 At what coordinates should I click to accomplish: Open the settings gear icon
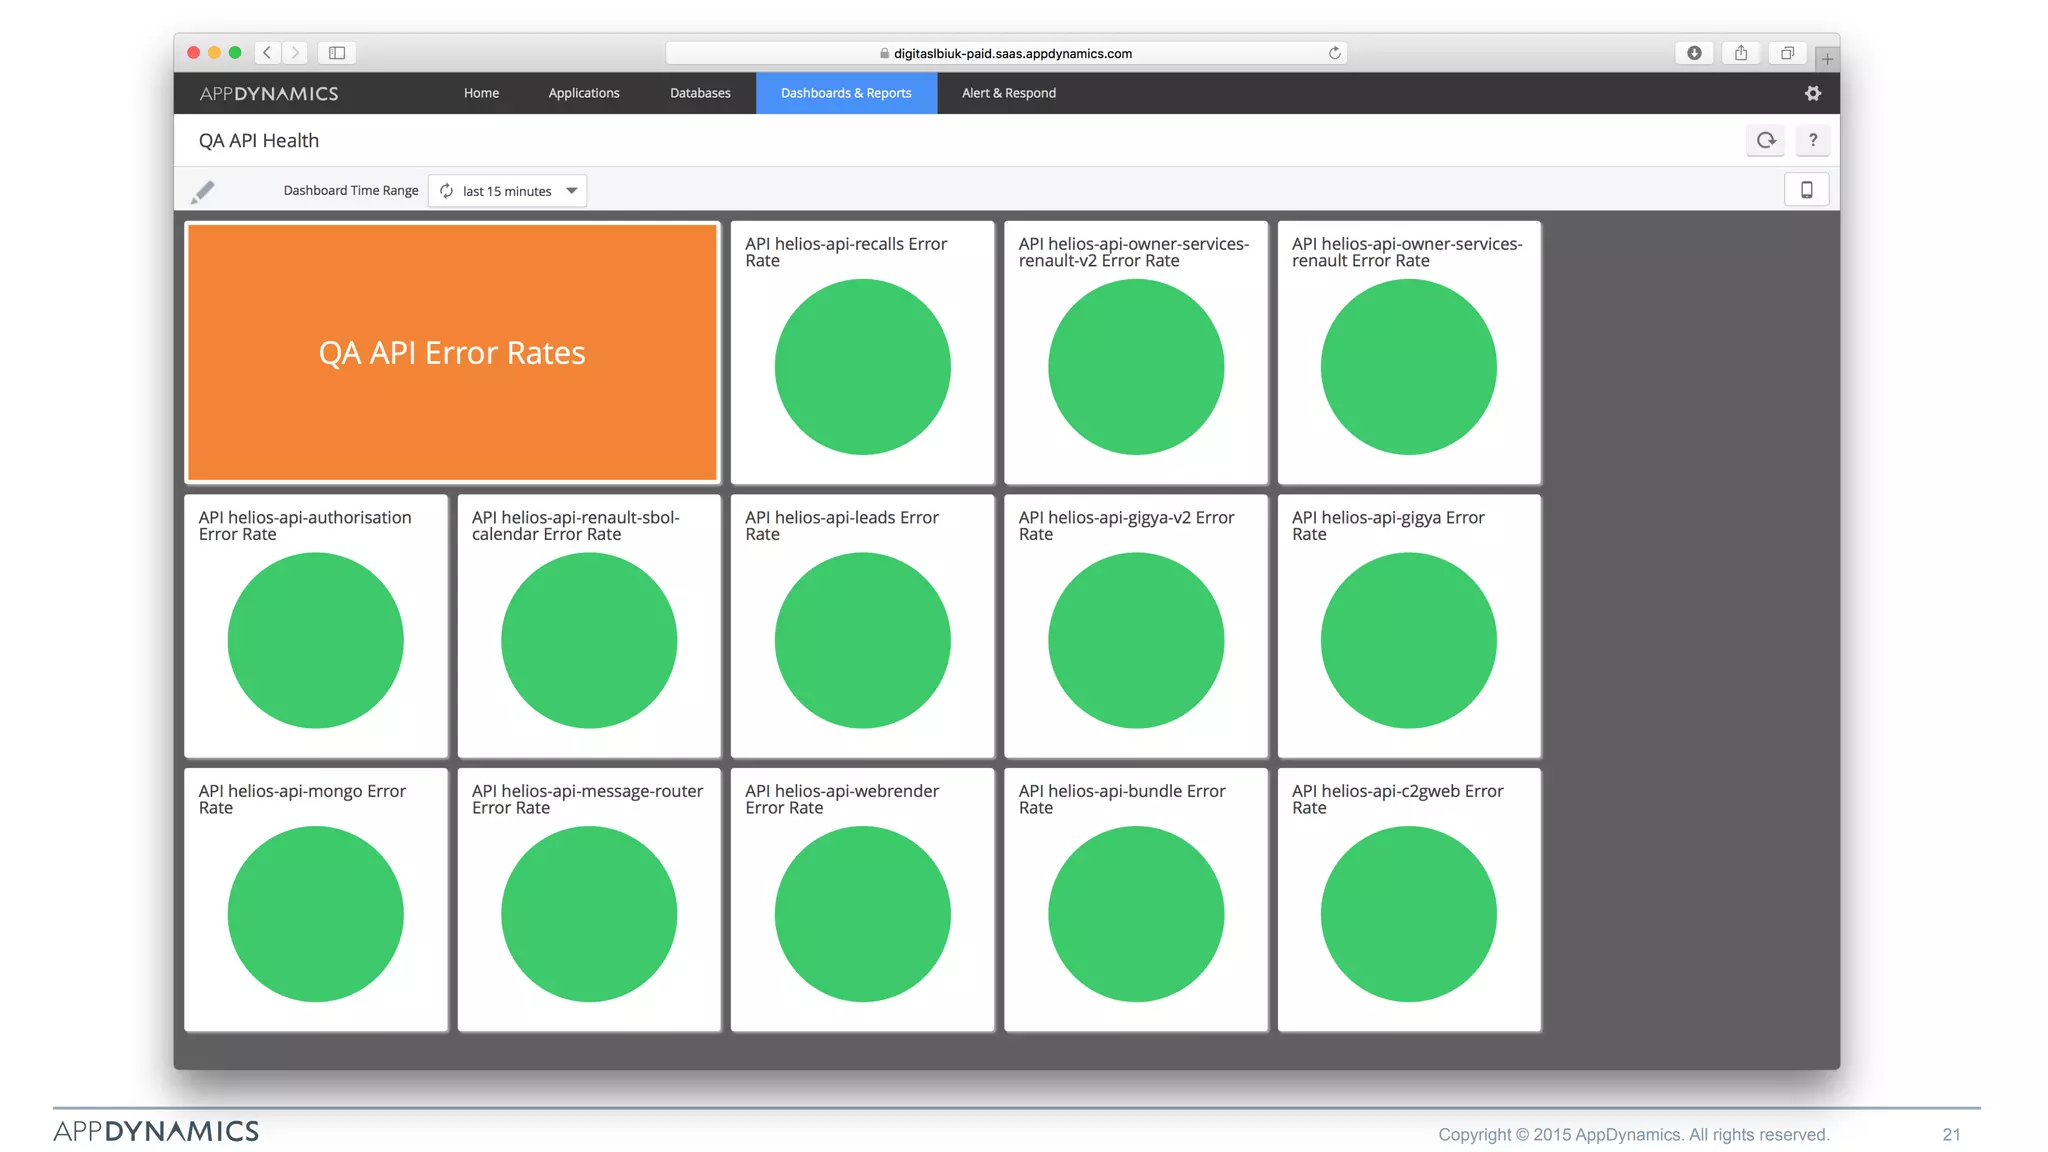coord(1813,93)
